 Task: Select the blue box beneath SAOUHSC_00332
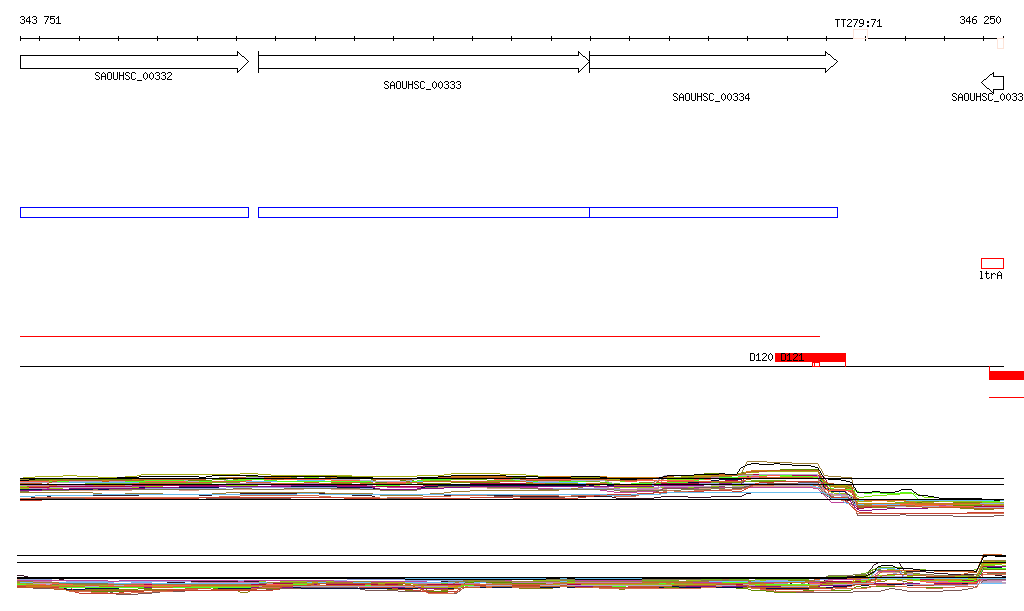(134, 212)
